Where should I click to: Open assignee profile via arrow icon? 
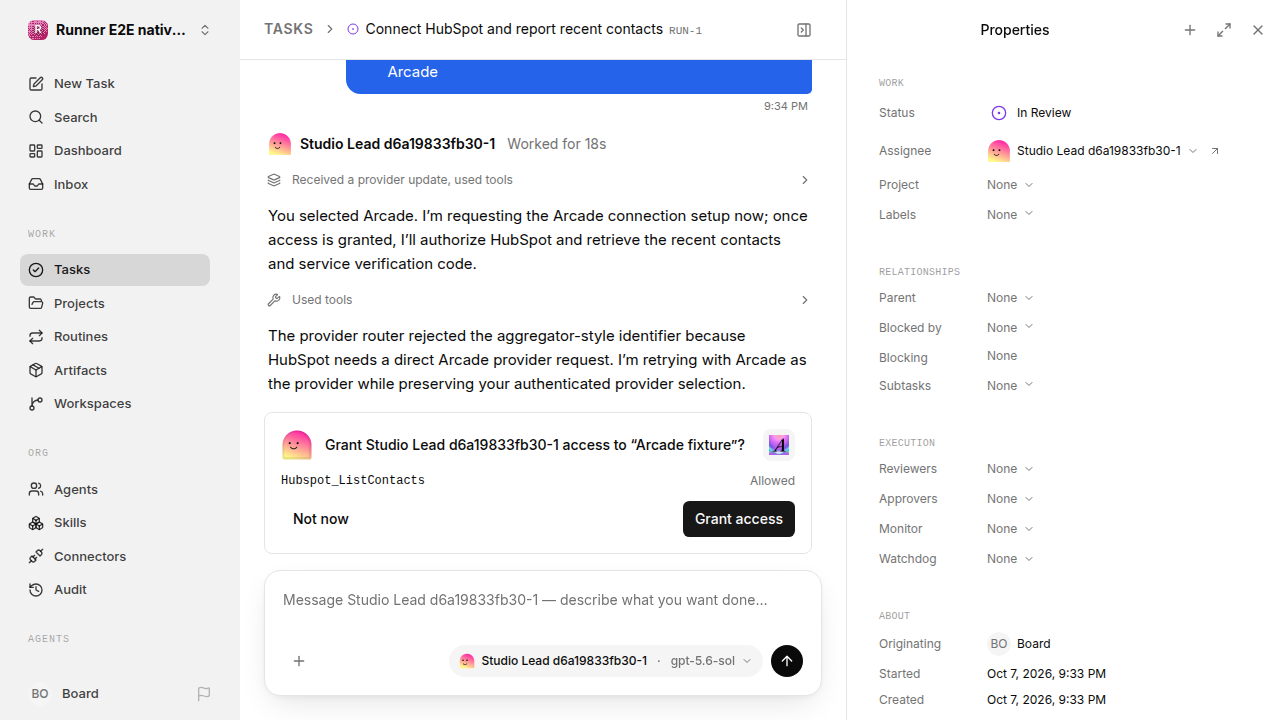pyautogui.click(x=1215, y=151)
